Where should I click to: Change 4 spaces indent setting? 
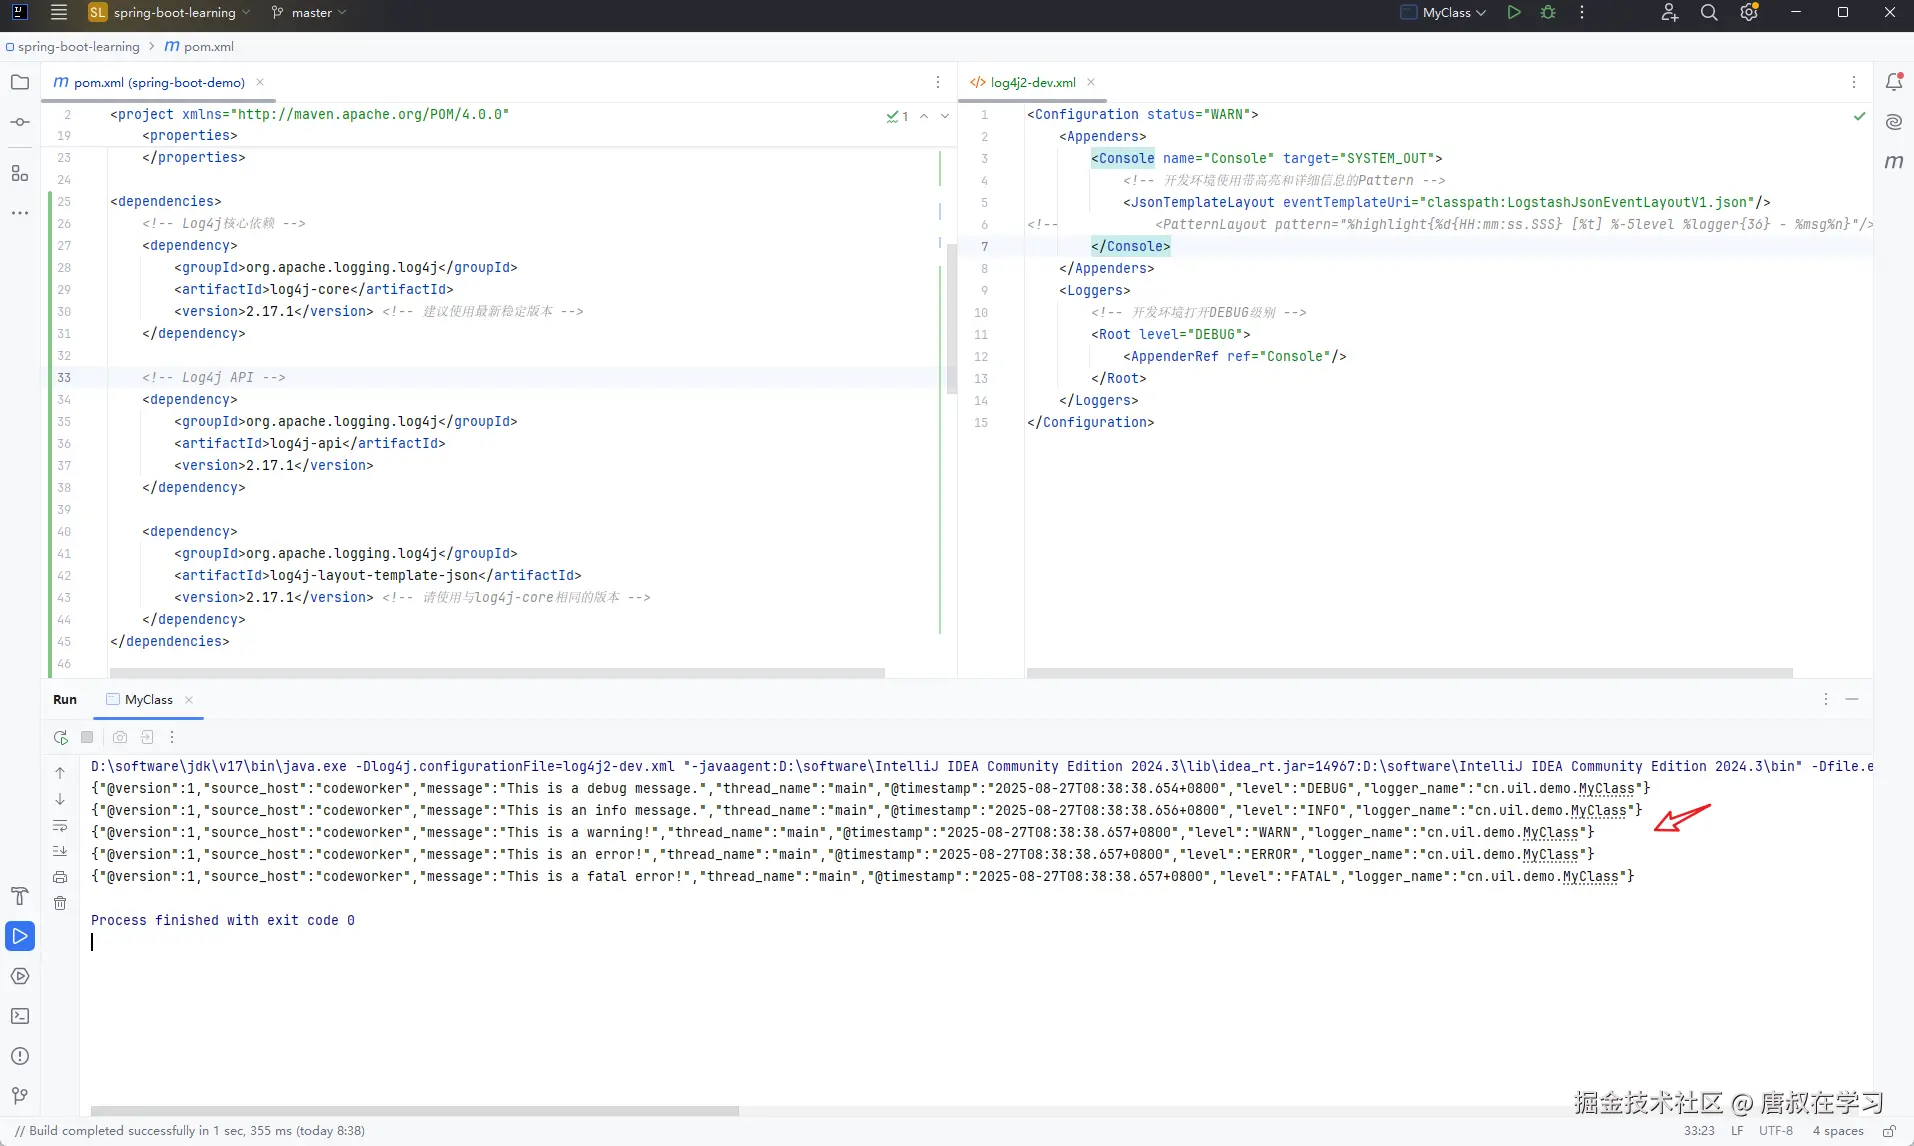(1838, 1131)
